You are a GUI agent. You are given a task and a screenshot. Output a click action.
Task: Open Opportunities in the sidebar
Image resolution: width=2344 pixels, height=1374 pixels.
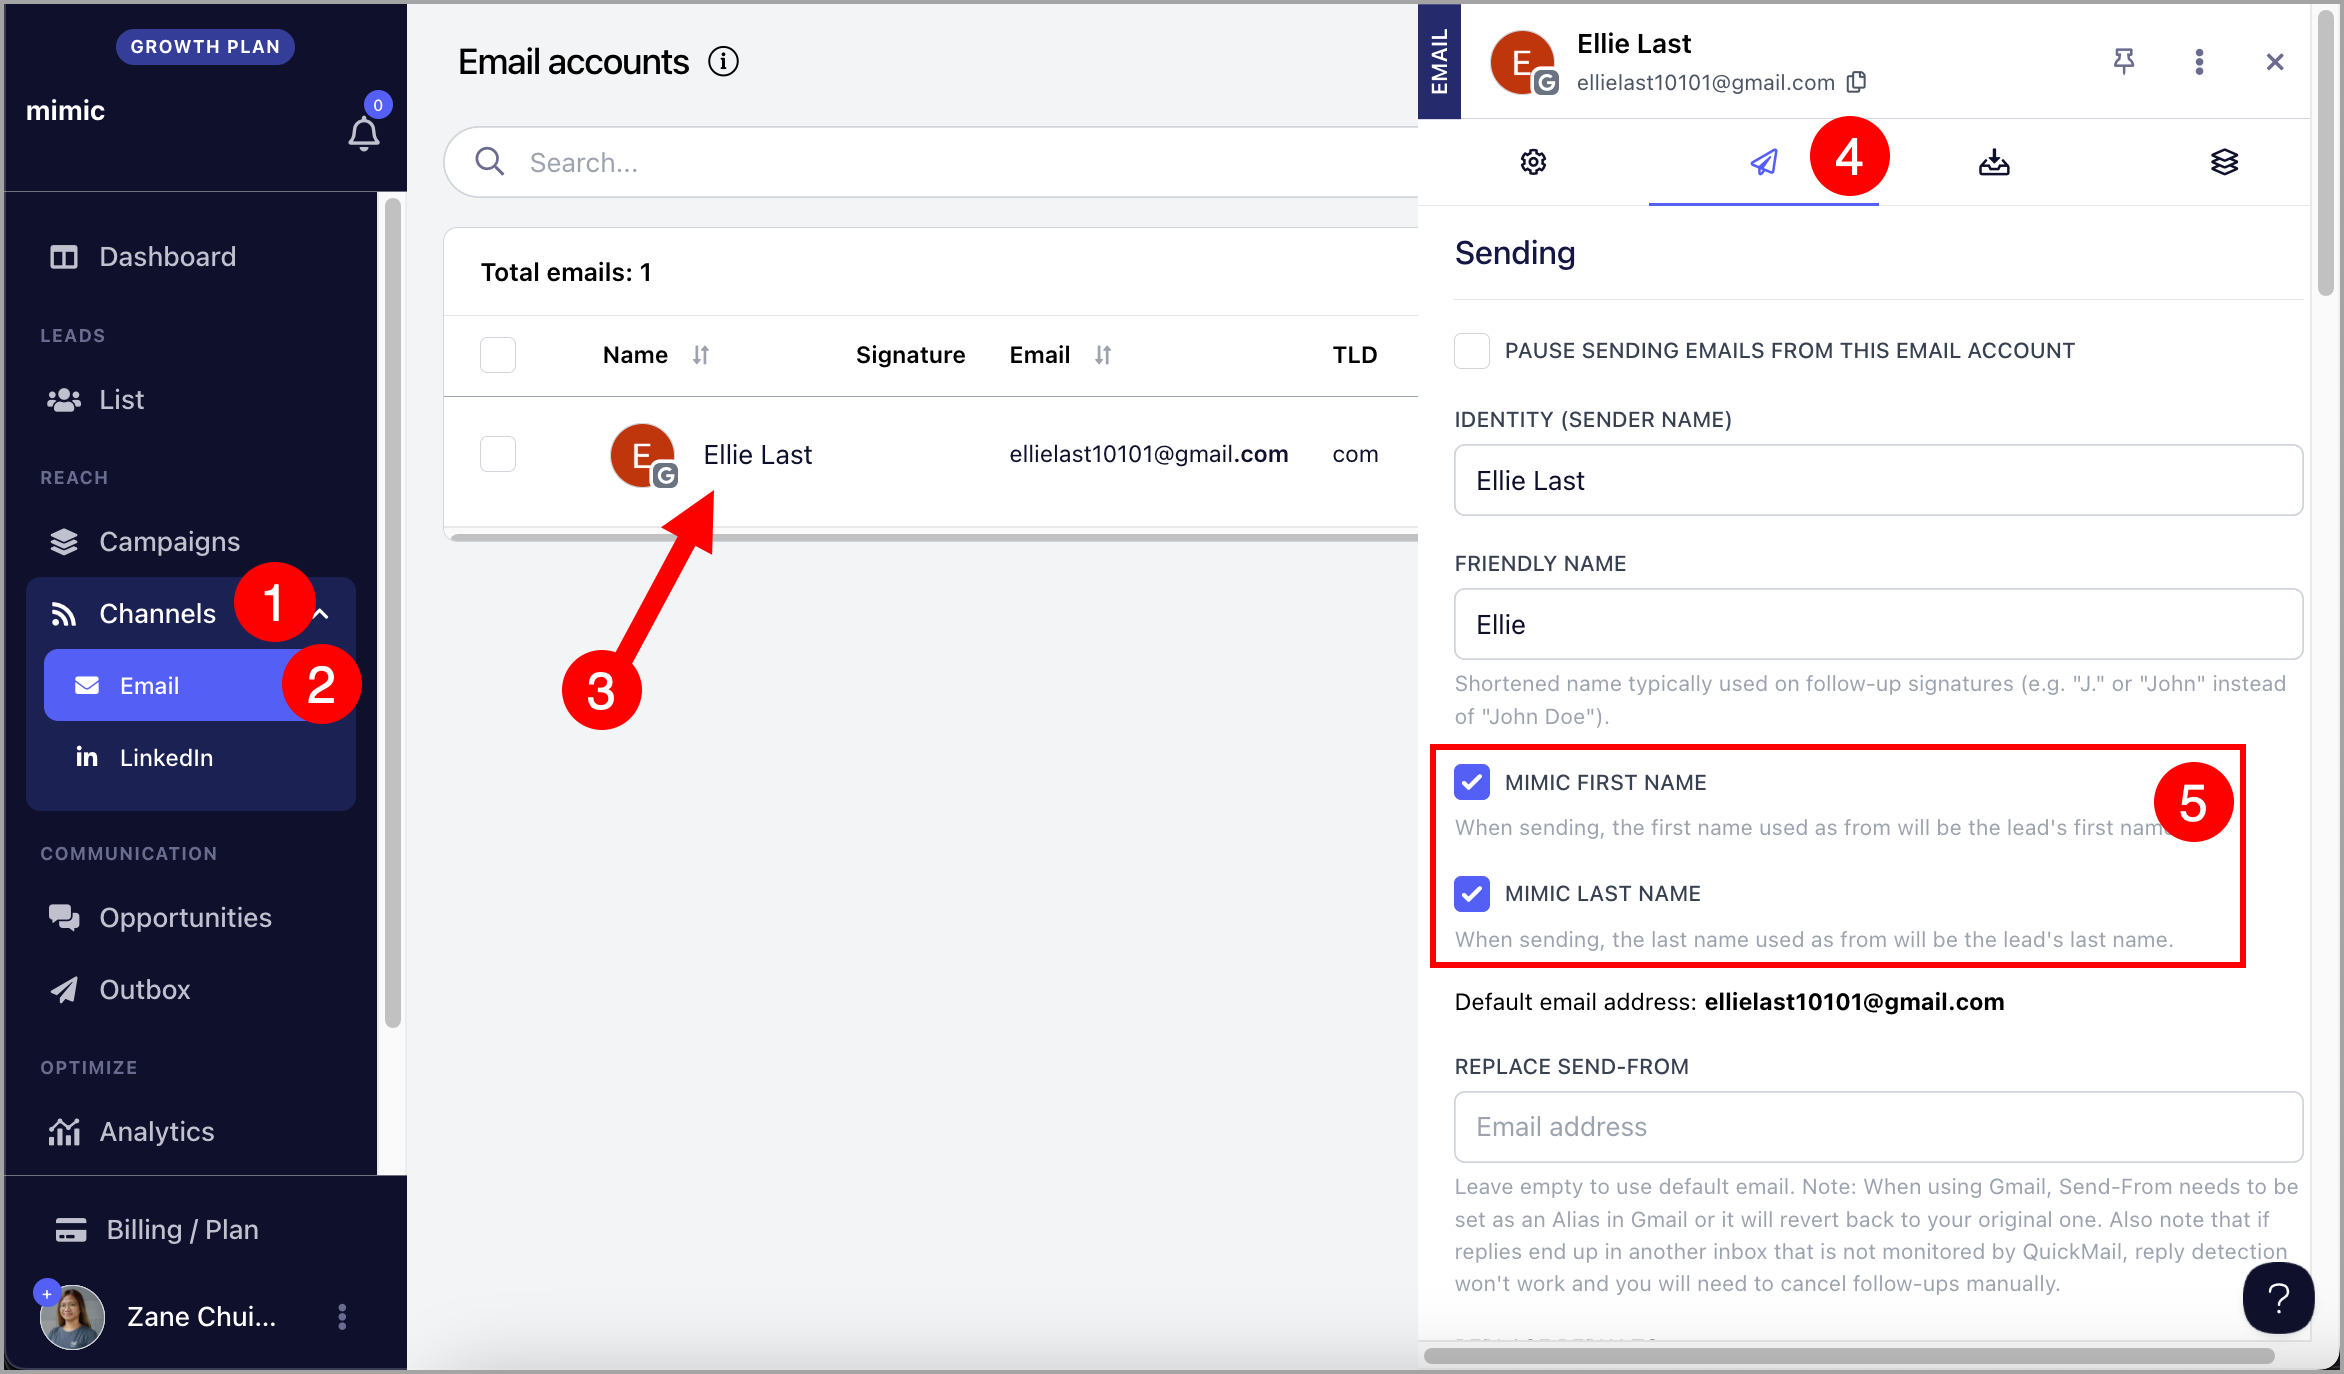click(185, 918)
